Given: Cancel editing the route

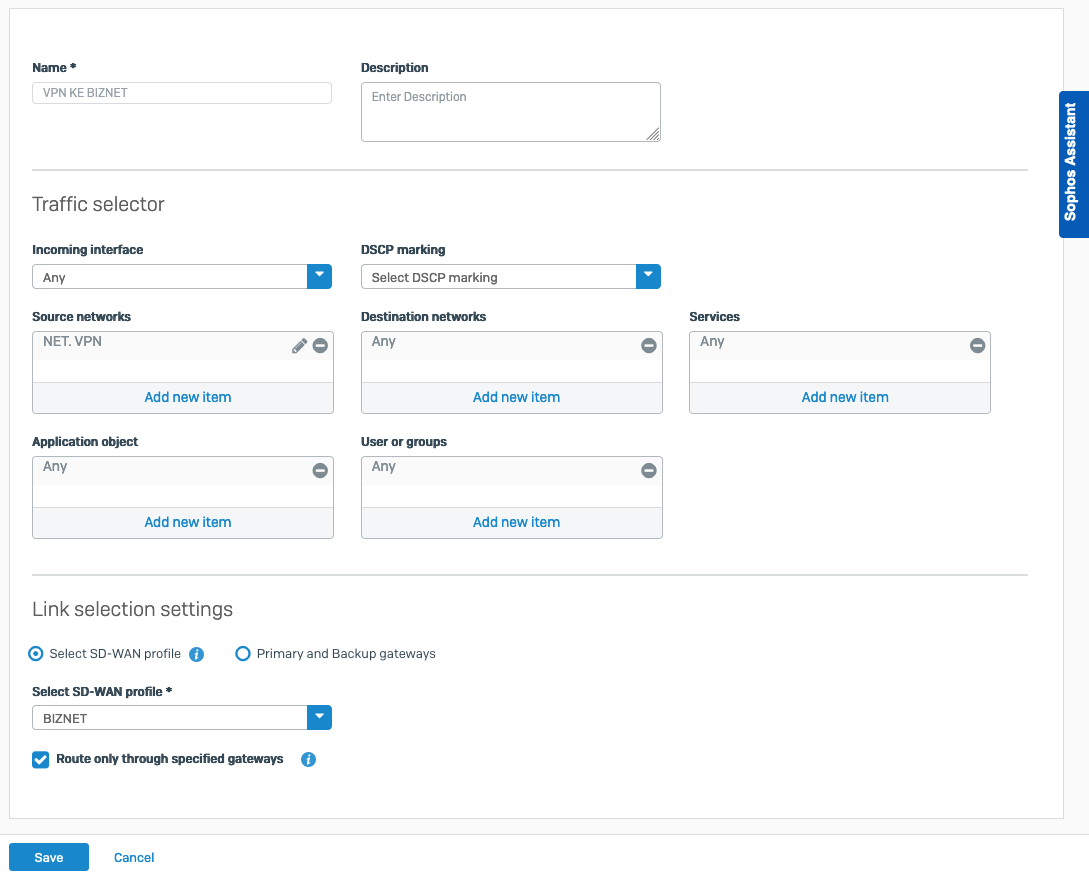Looking at the screenshot, I should point(134,857).
